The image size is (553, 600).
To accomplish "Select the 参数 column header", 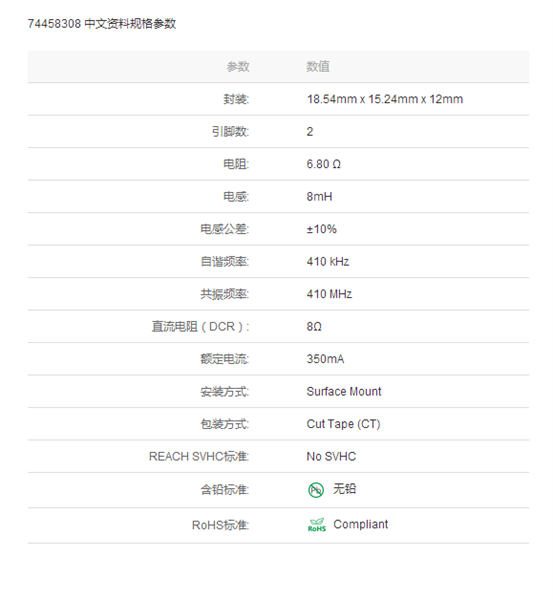I will 238,67.
